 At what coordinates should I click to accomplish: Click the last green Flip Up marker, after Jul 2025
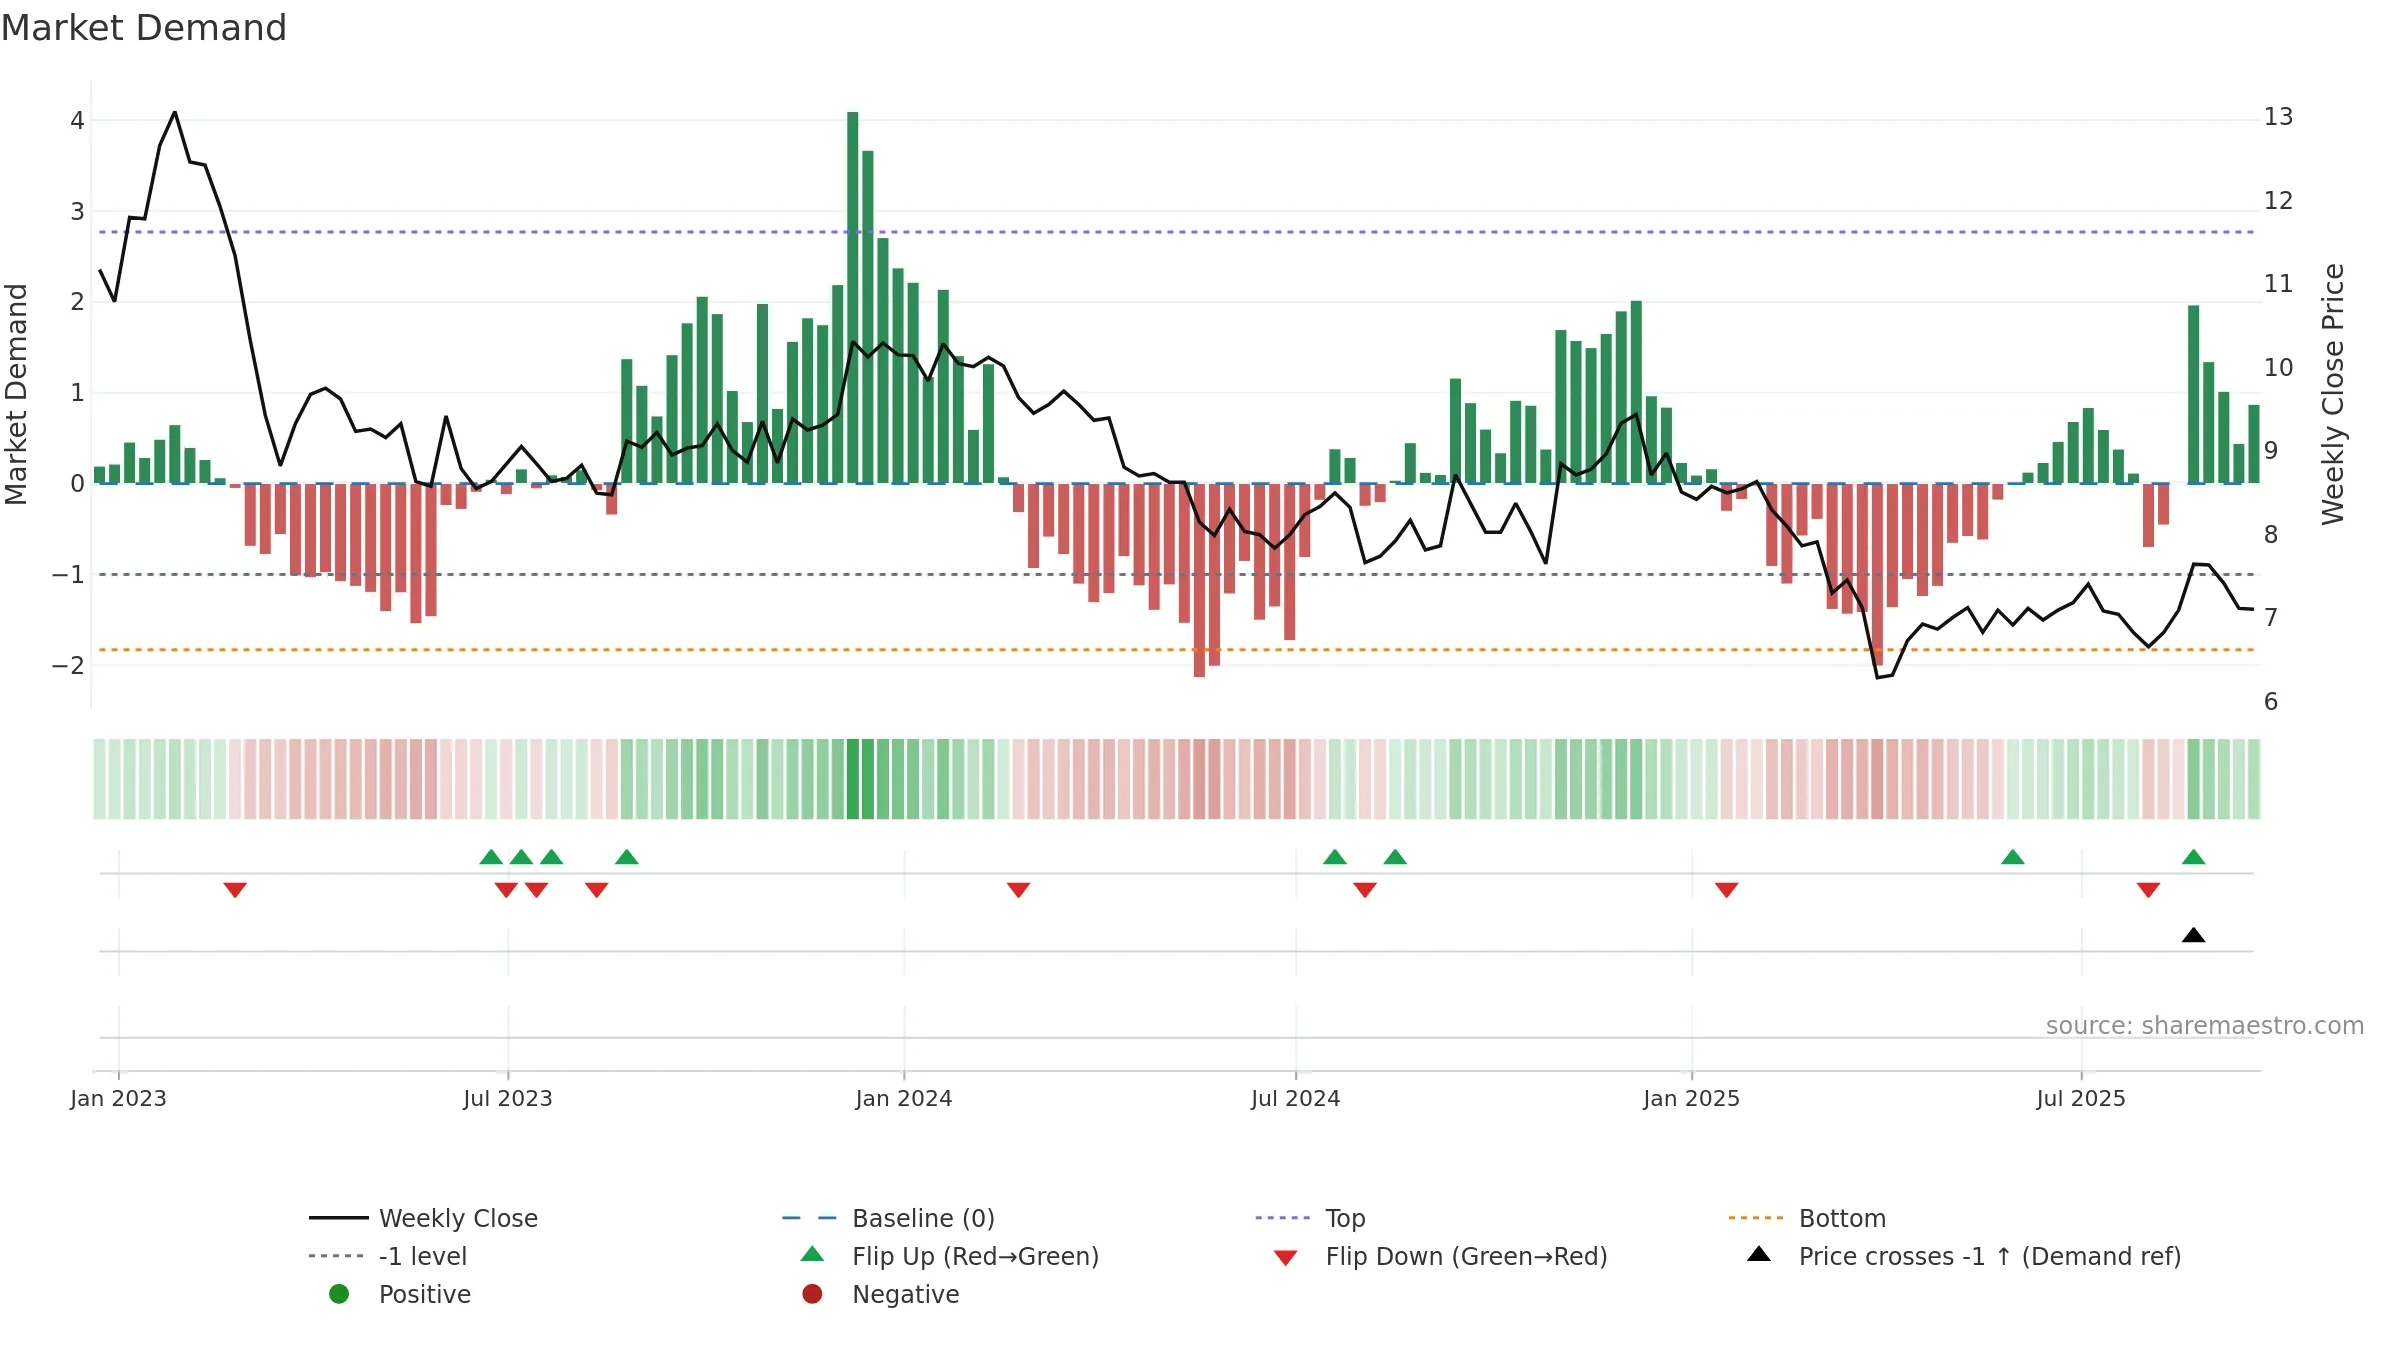(x=2193, y=857)
